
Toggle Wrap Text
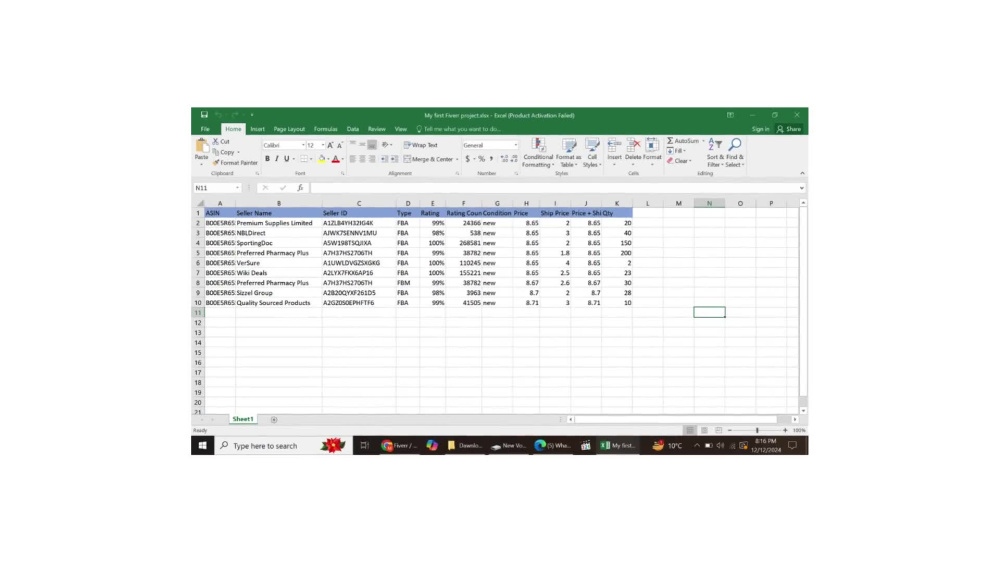(421, 145)
